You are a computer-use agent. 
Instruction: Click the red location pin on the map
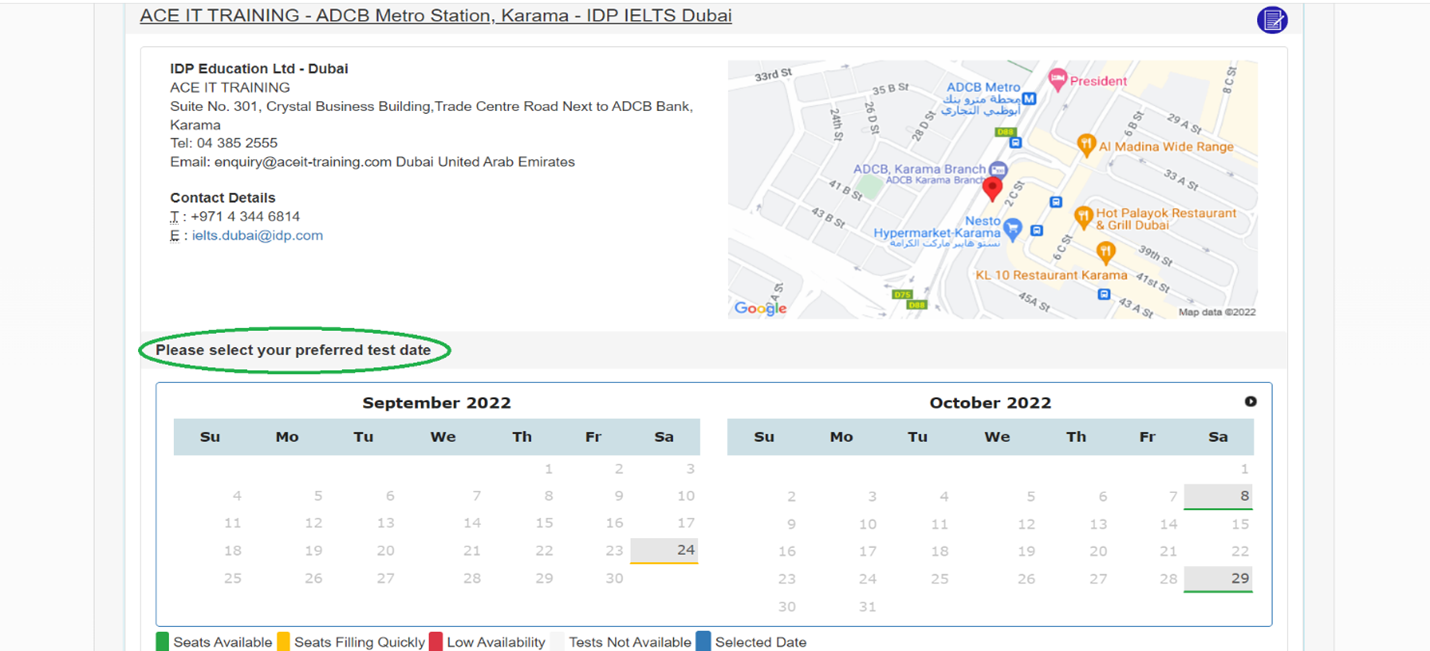[992, 186]
